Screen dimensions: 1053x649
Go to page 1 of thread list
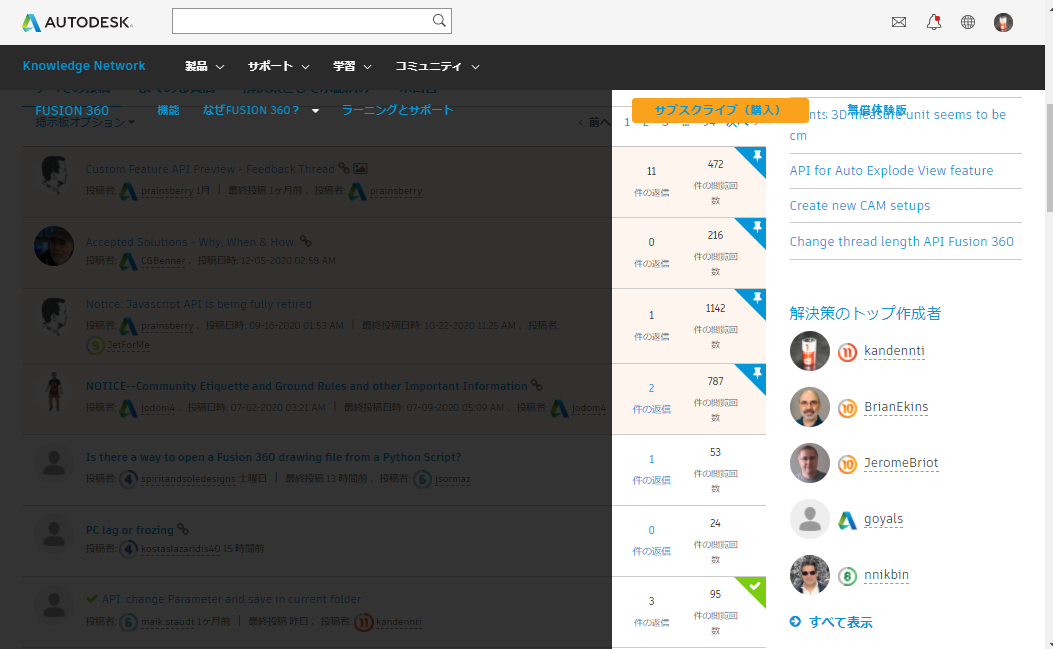pyautogui.click(x=627, y=122)
